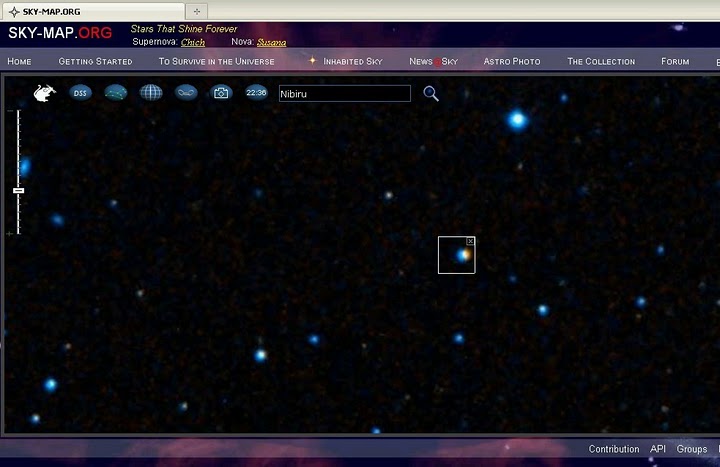The width and height of the screenshot is (720, 467).
Task: Go to To Survive in the Universe
Action: tap(216, 61)
